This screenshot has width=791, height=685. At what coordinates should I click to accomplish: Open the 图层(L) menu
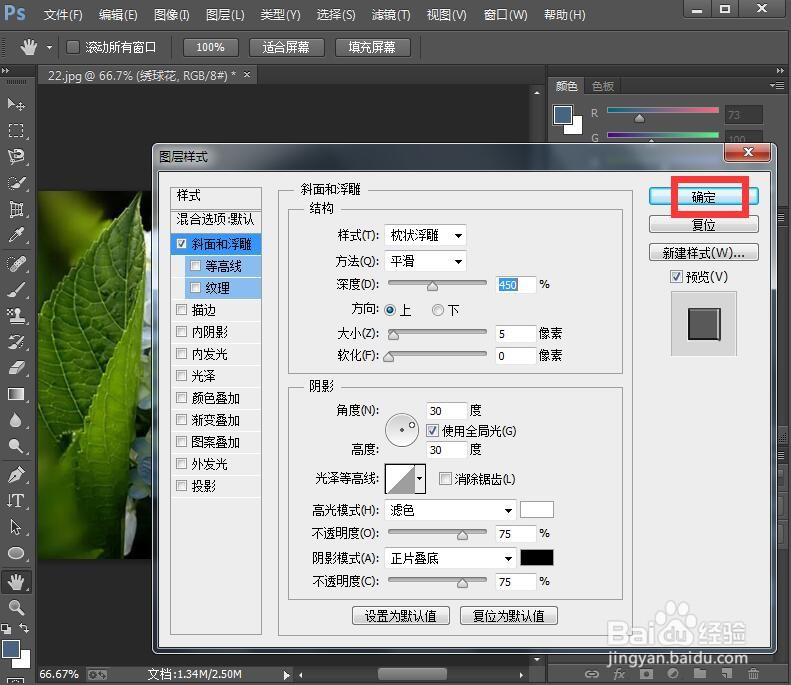click(x=225, y=15)
